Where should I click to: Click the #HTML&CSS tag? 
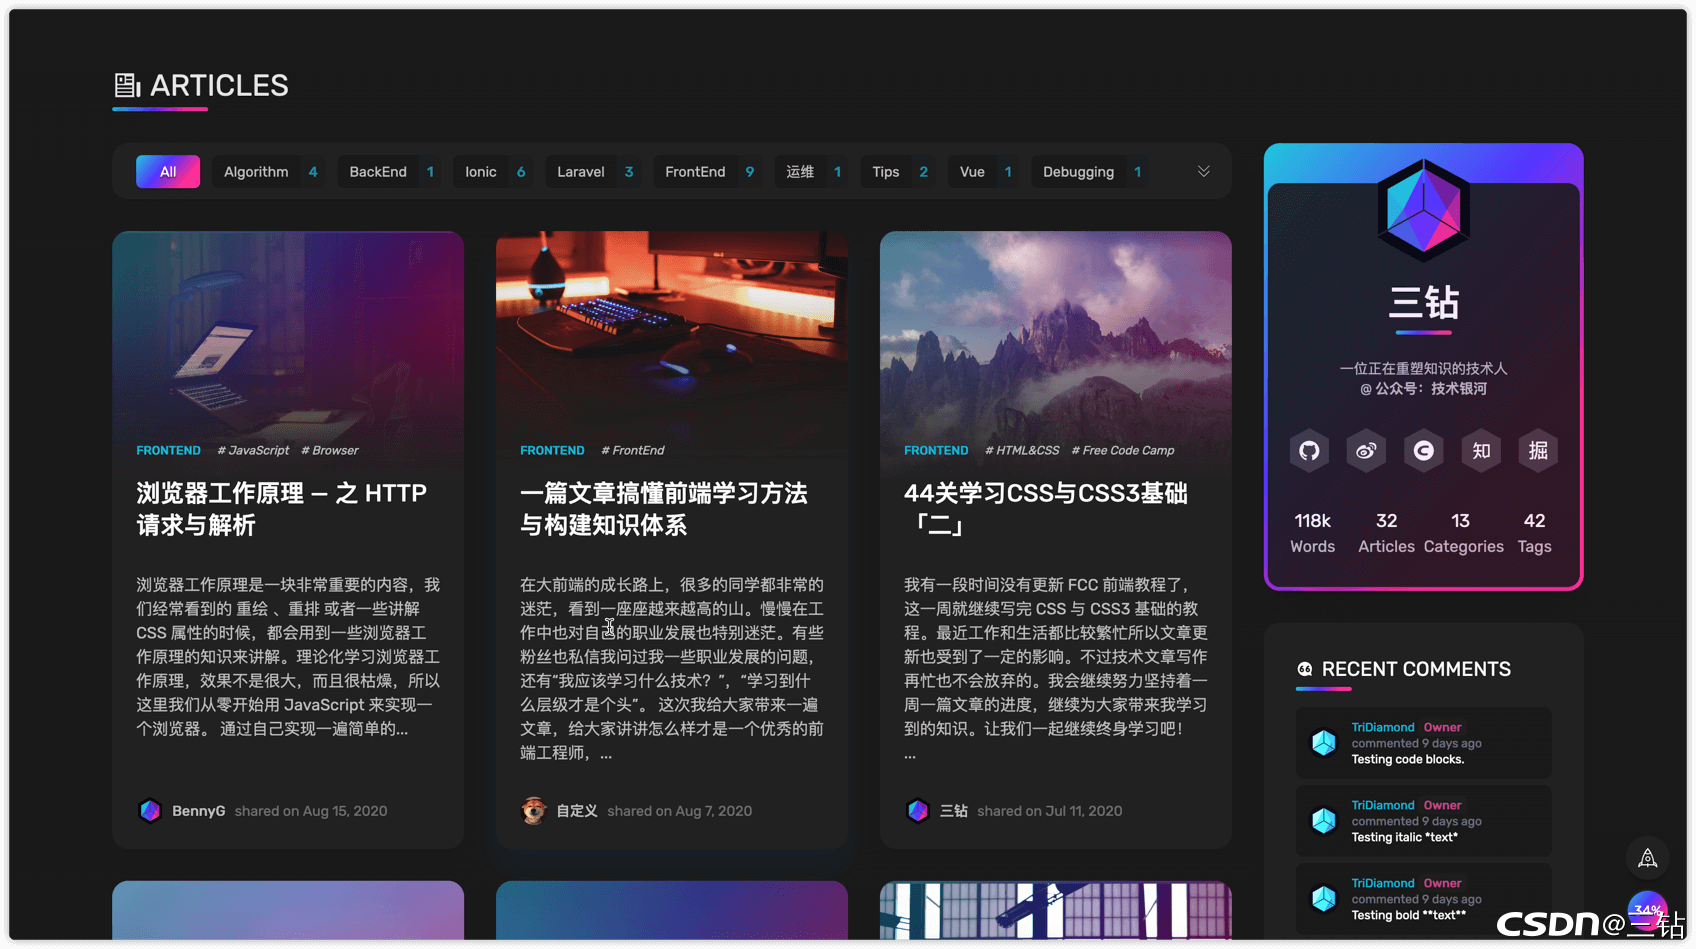click(1022, 451)
